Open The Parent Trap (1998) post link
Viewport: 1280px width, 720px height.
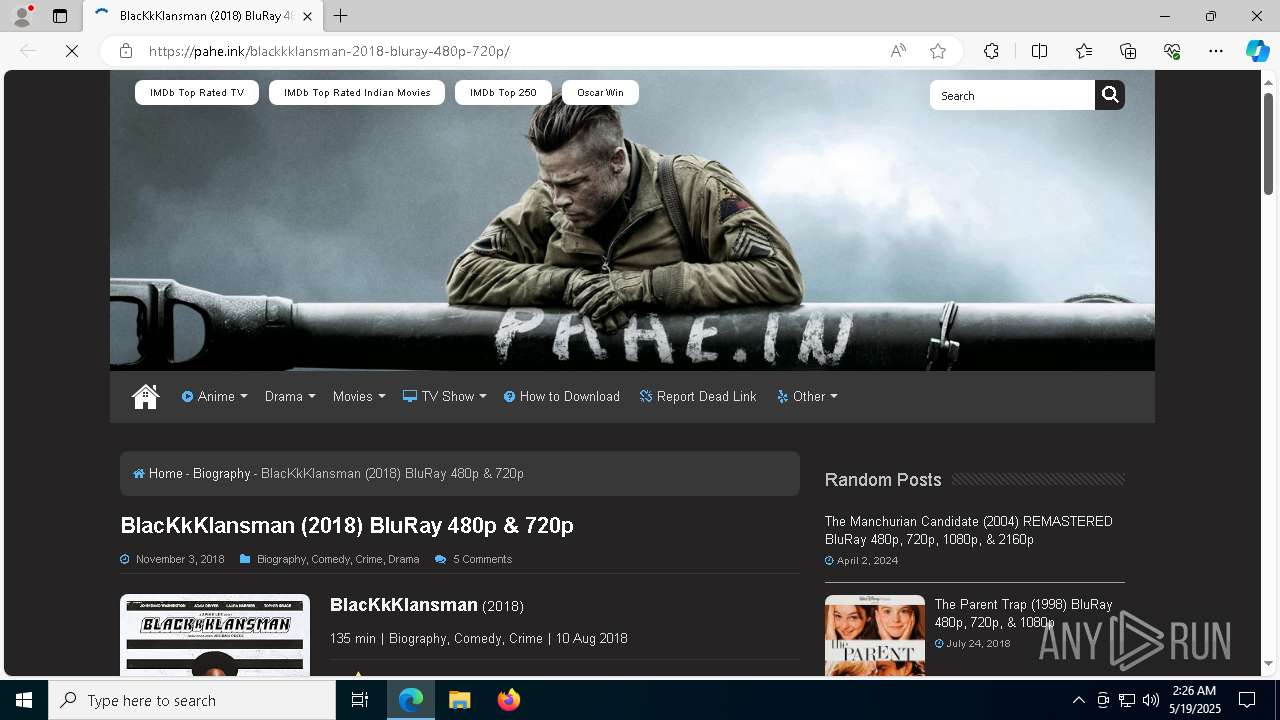coord(1023,613)
